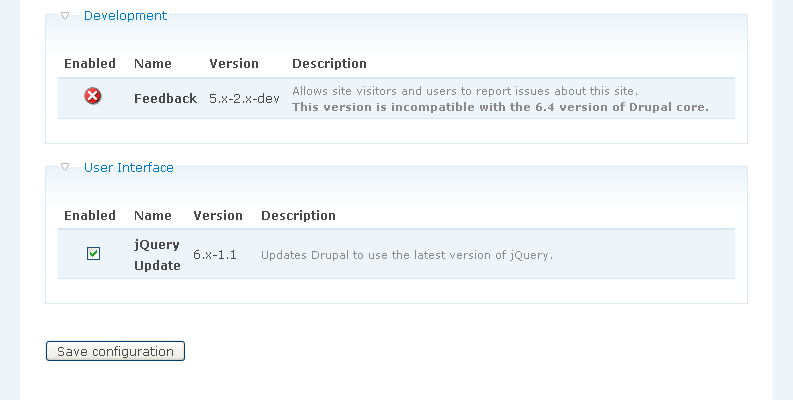Collapse the User Interface section triangle

[x=66, y=168]
